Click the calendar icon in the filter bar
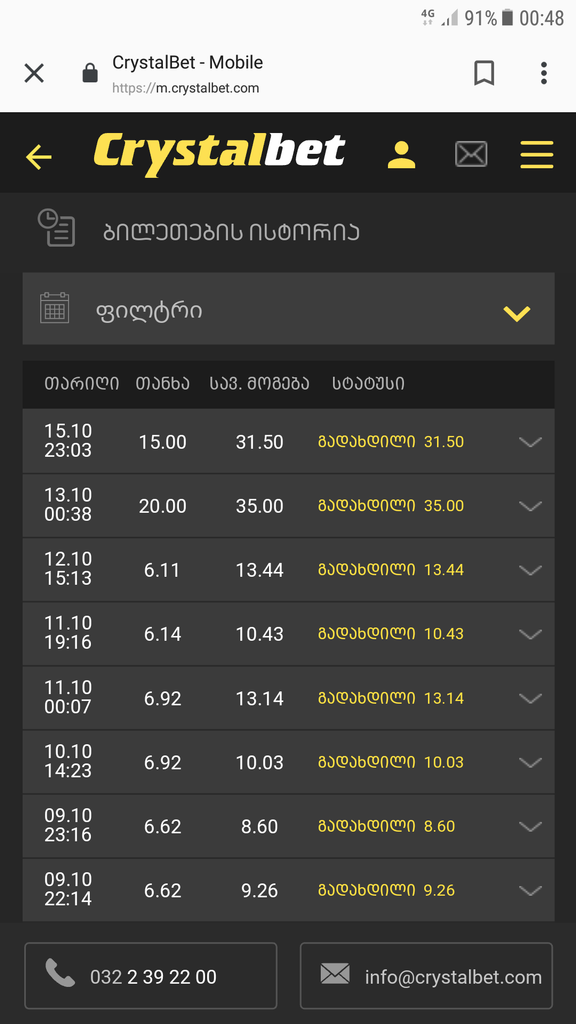 click(54, 308)
